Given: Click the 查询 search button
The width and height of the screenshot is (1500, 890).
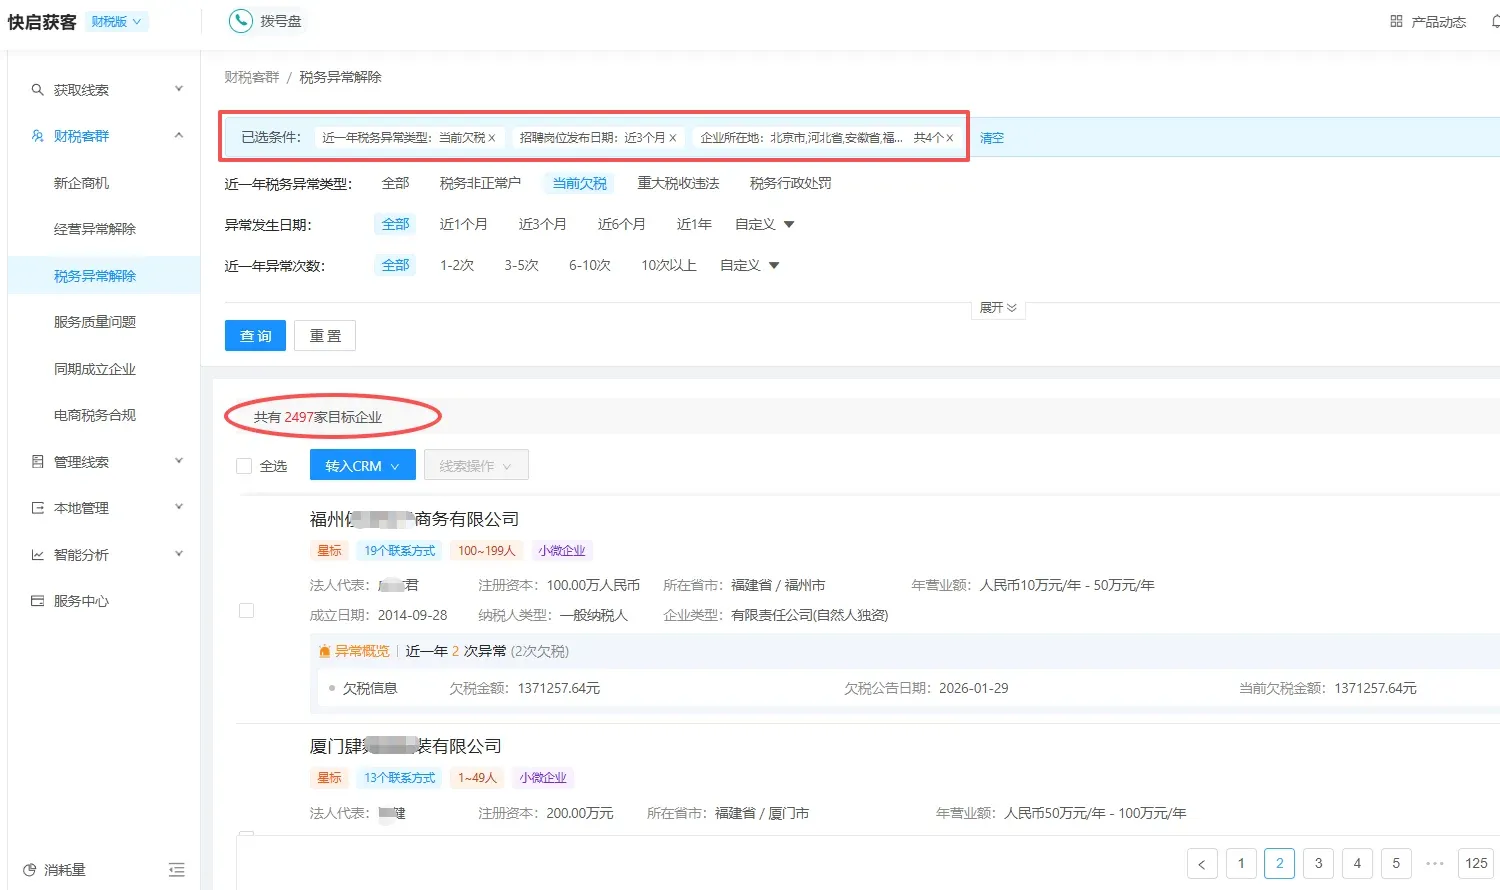Looking at the screenshot, I should click(x=256, y=336).
